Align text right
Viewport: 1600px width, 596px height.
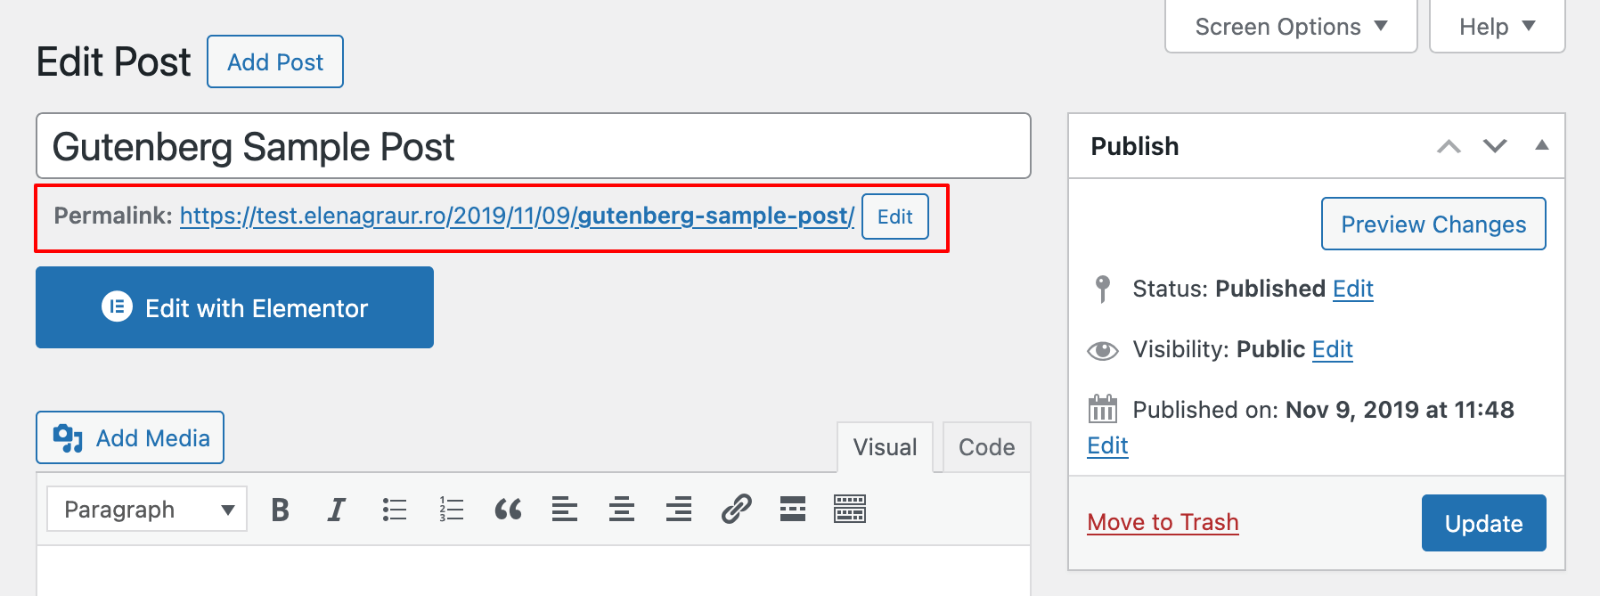click(x=679, y=510)
